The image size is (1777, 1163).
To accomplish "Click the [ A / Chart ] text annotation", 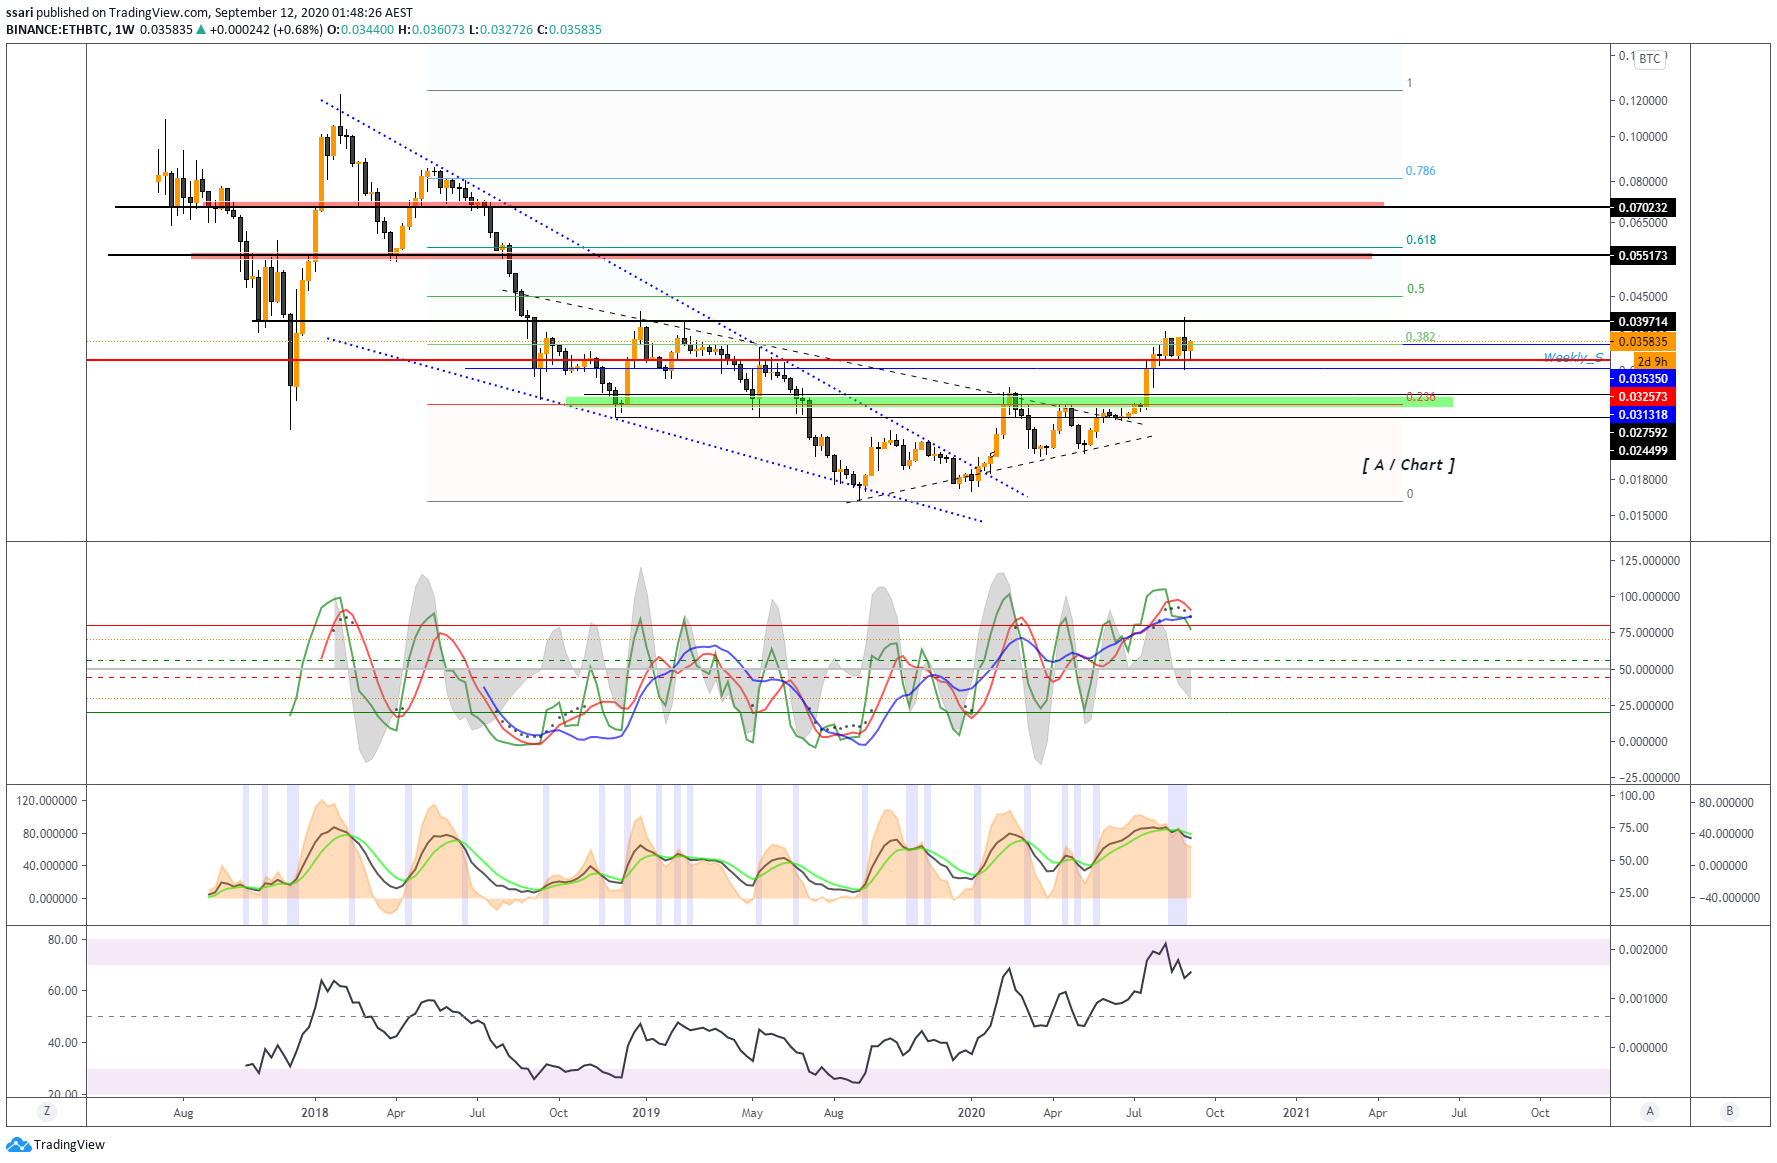I will [1408, 465].
